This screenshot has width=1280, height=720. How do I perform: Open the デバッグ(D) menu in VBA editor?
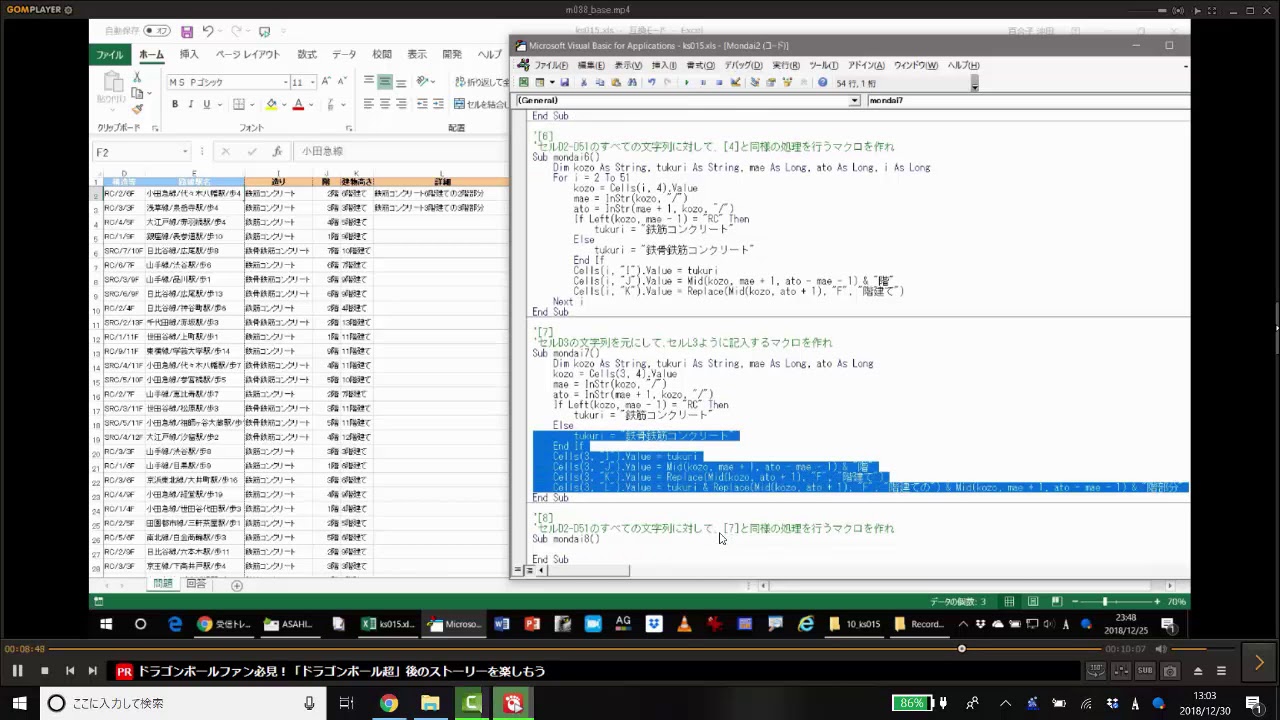[743, 65]
